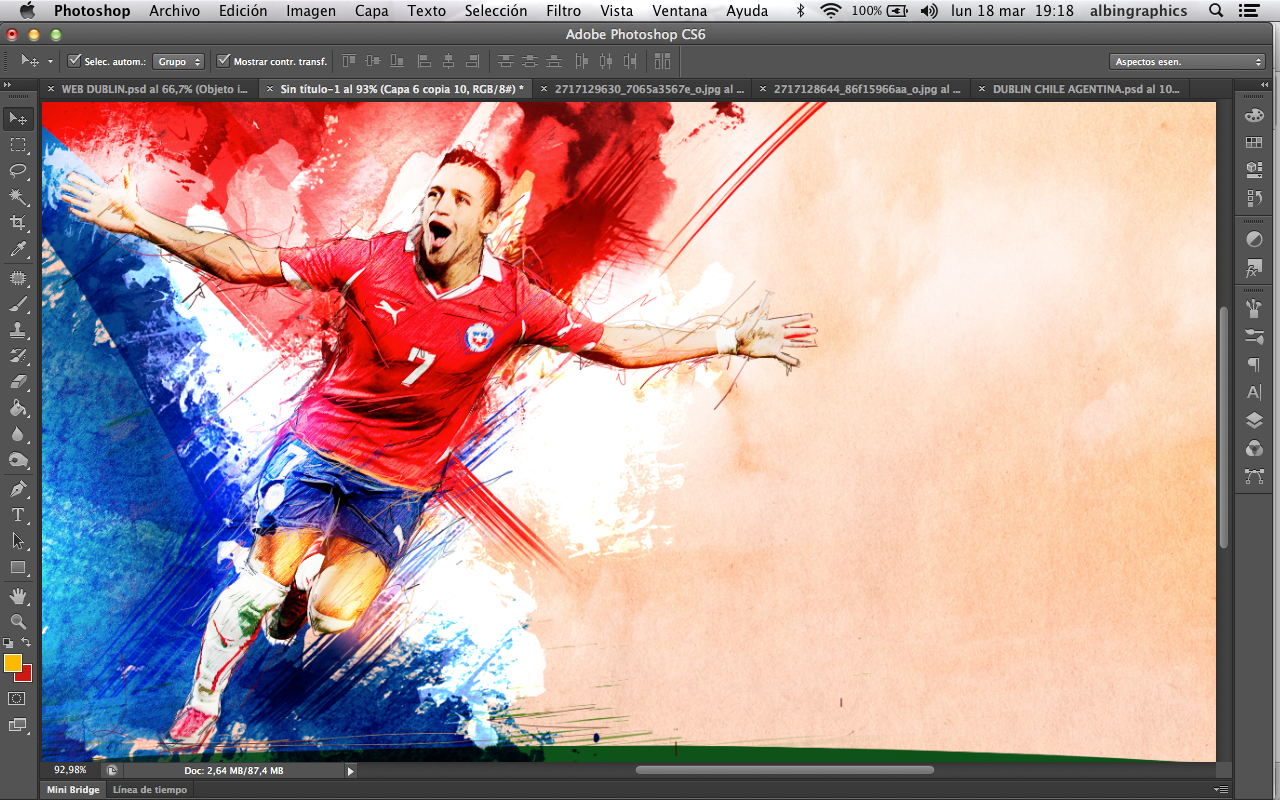This screenshot has width=1280, height=800.
Task: Expand the status bar info arrow
Action: (350, 771)
